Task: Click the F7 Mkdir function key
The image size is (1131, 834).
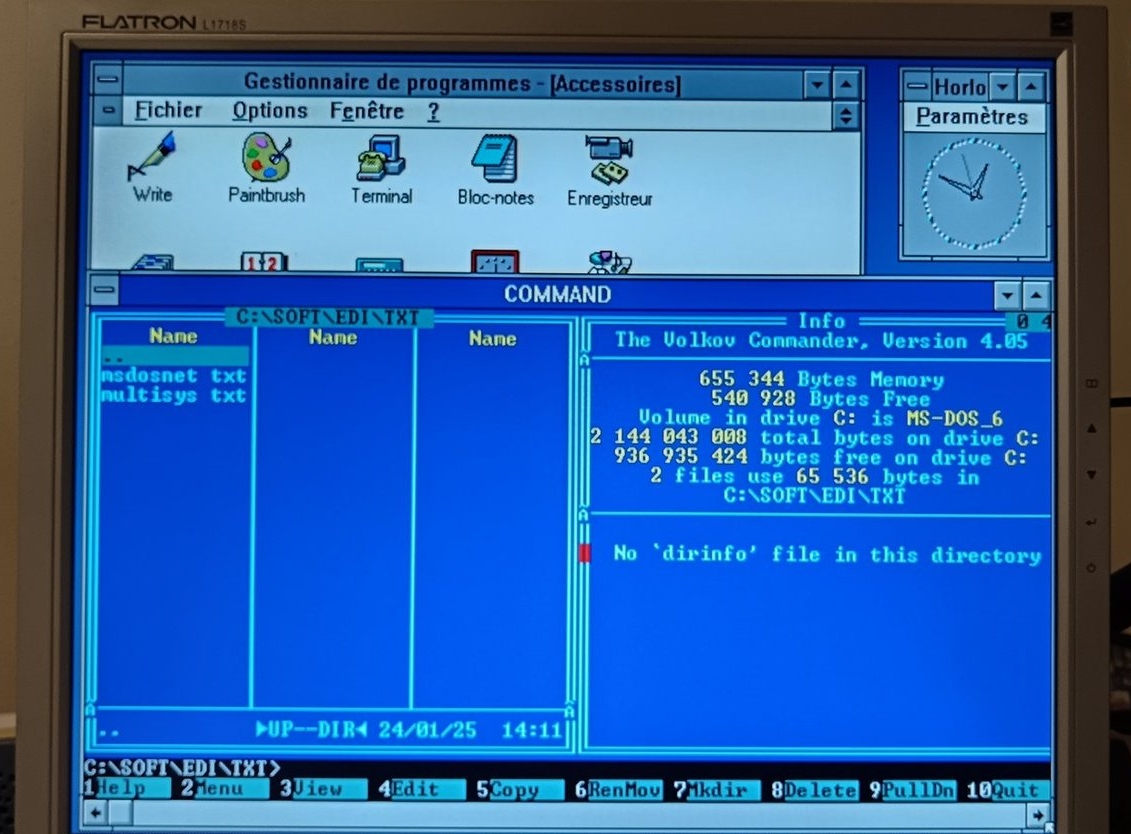Action: (716, 791)
